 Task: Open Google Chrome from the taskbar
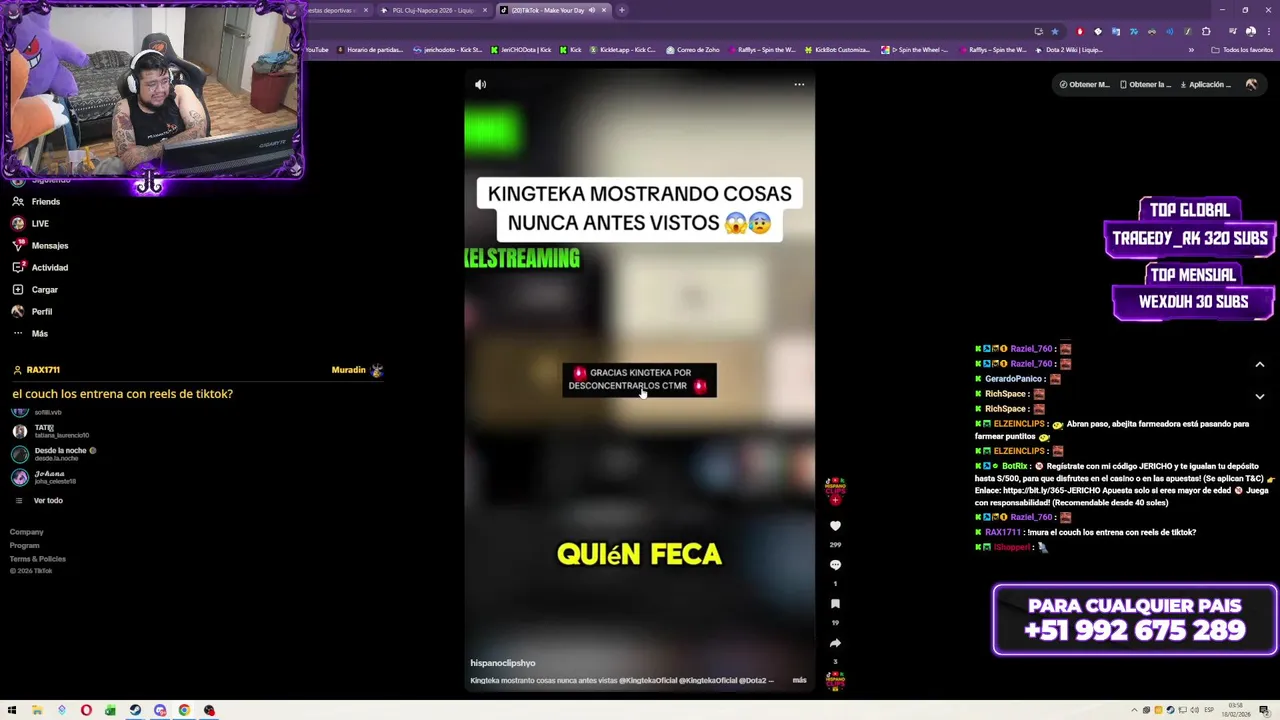(184, 710)
